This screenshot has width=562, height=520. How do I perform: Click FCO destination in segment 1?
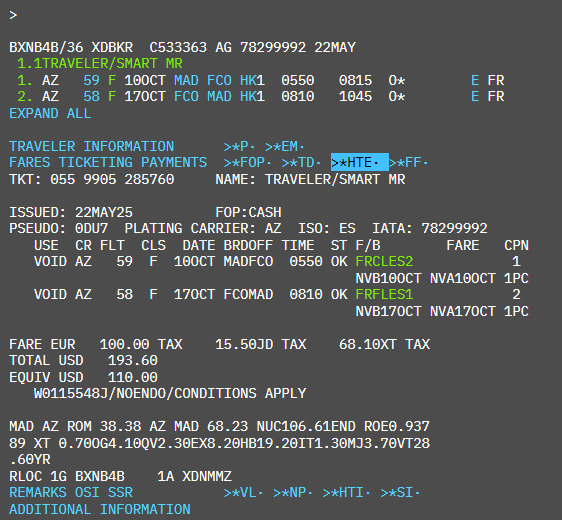coord(219,80)
